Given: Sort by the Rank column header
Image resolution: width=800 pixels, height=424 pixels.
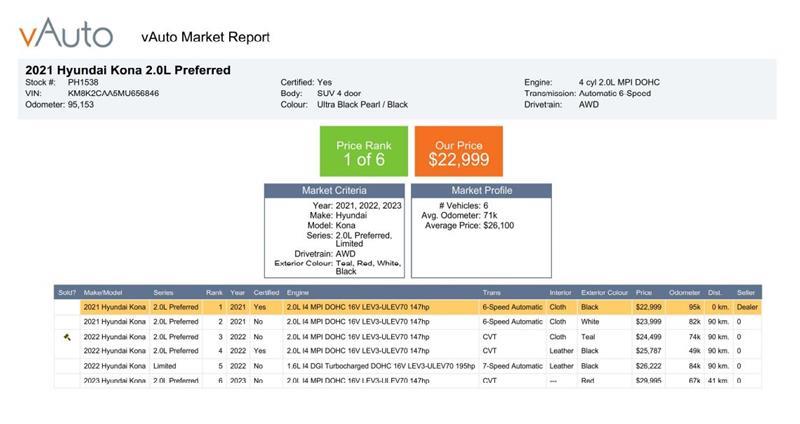Looking at the screenshot, I should pos(214,293).
